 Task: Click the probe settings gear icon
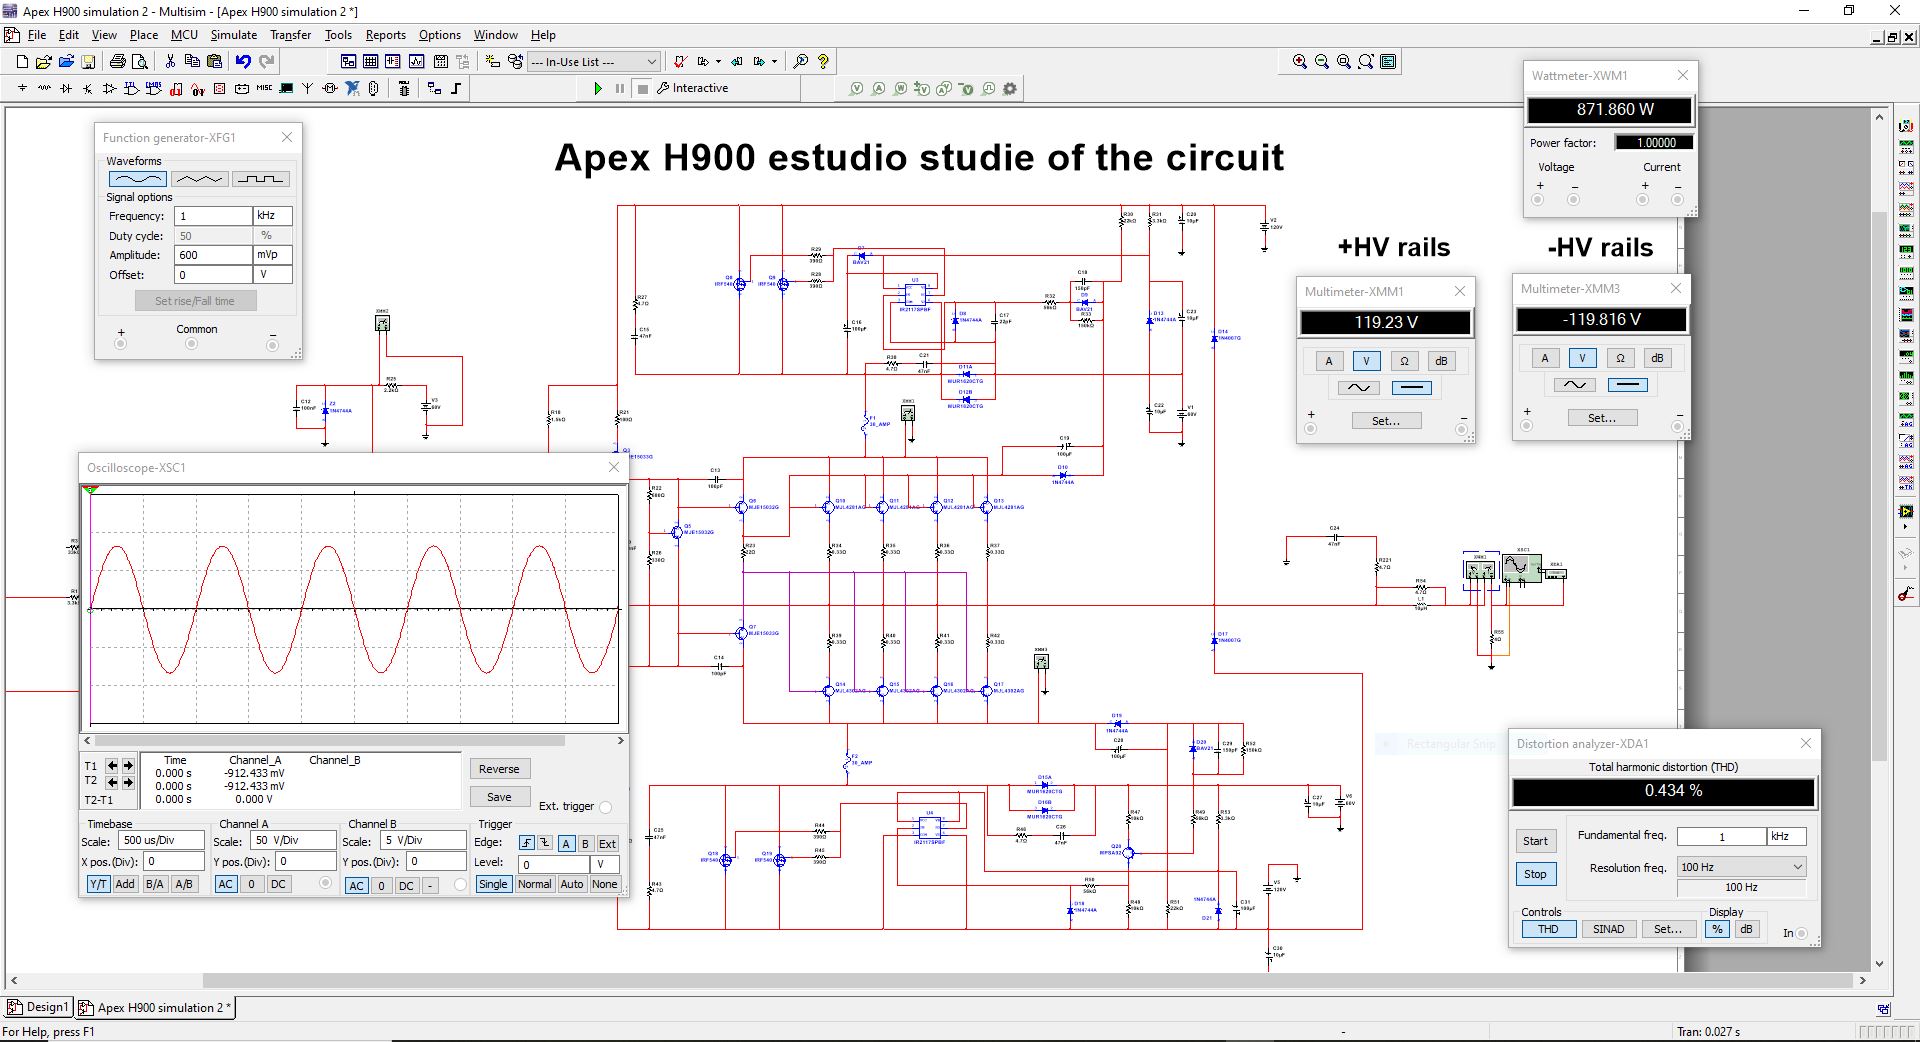click(x=1010, y=88)
